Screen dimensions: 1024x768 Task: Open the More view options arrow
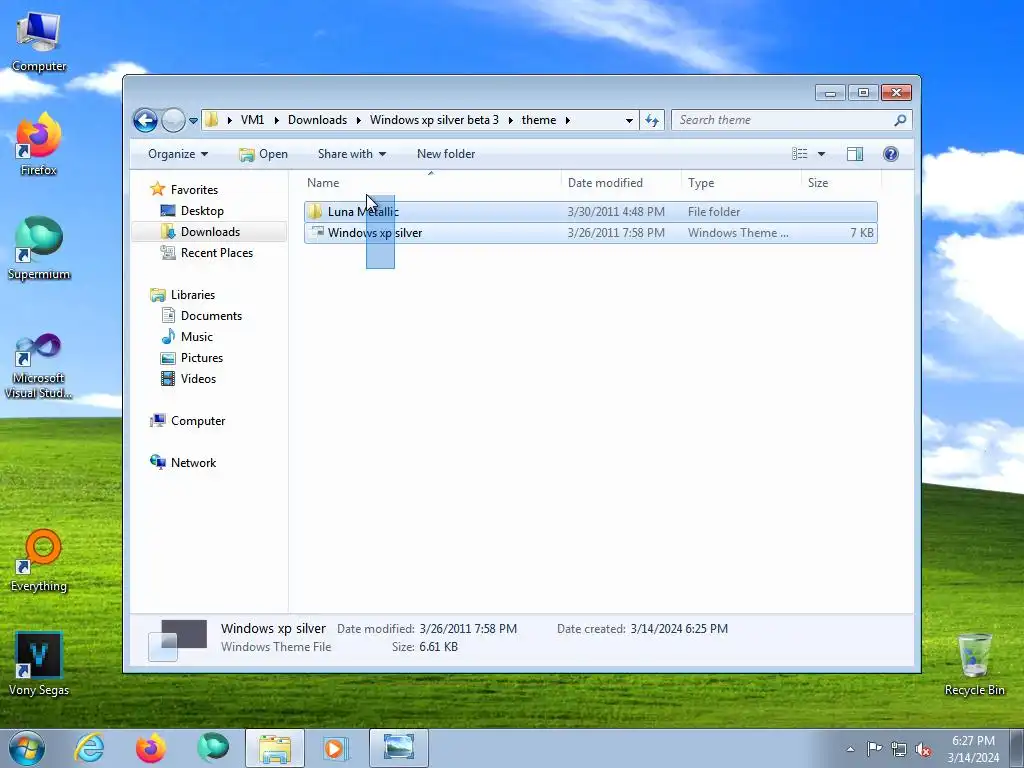pyautogui.click(x=822, y=154)
